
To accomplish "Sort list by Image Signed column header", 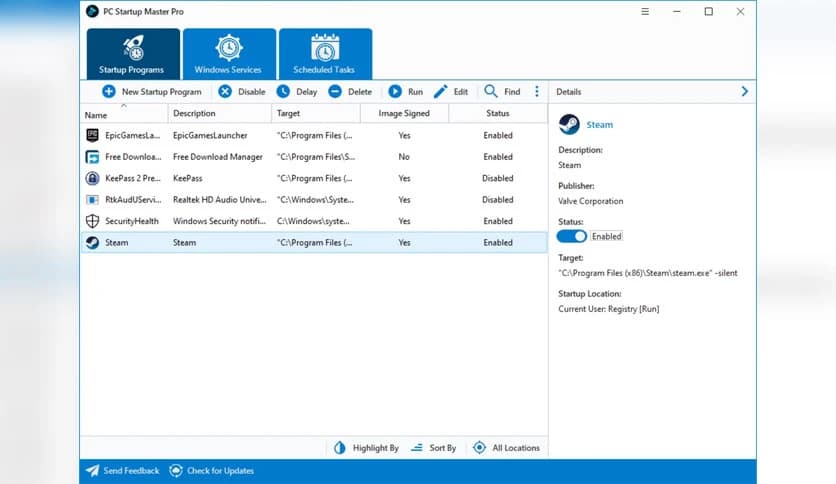I will pyautogui.click(x=404, y=114).
